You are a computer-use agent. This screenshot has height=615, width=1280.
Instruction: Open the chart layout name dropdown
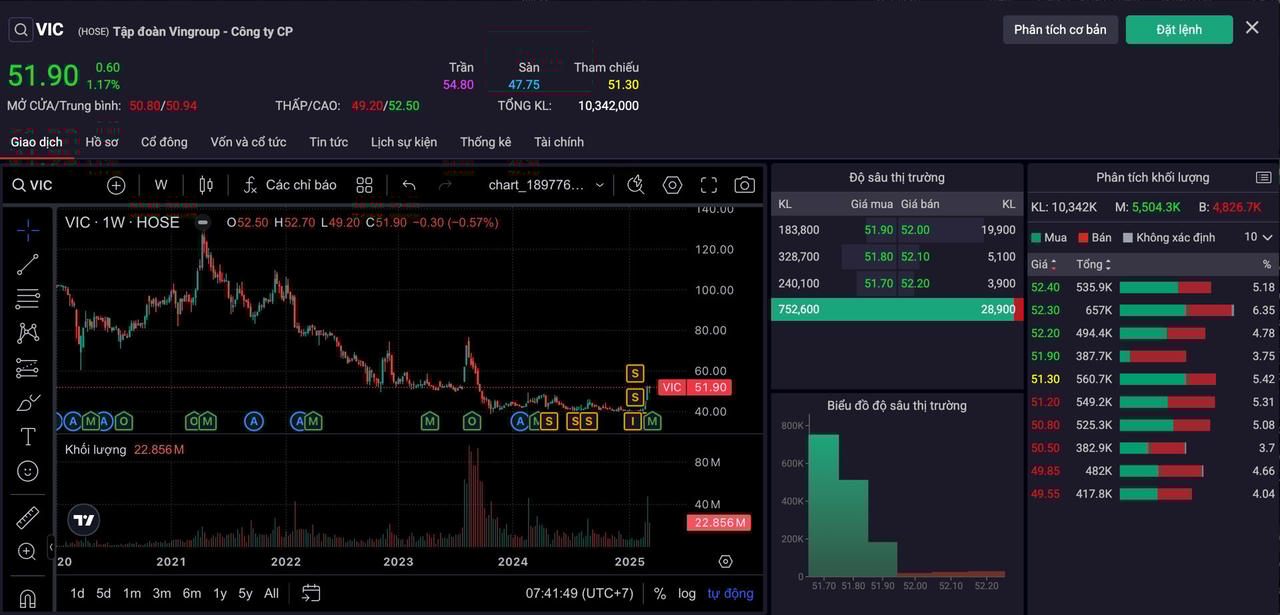pos(546,185)
